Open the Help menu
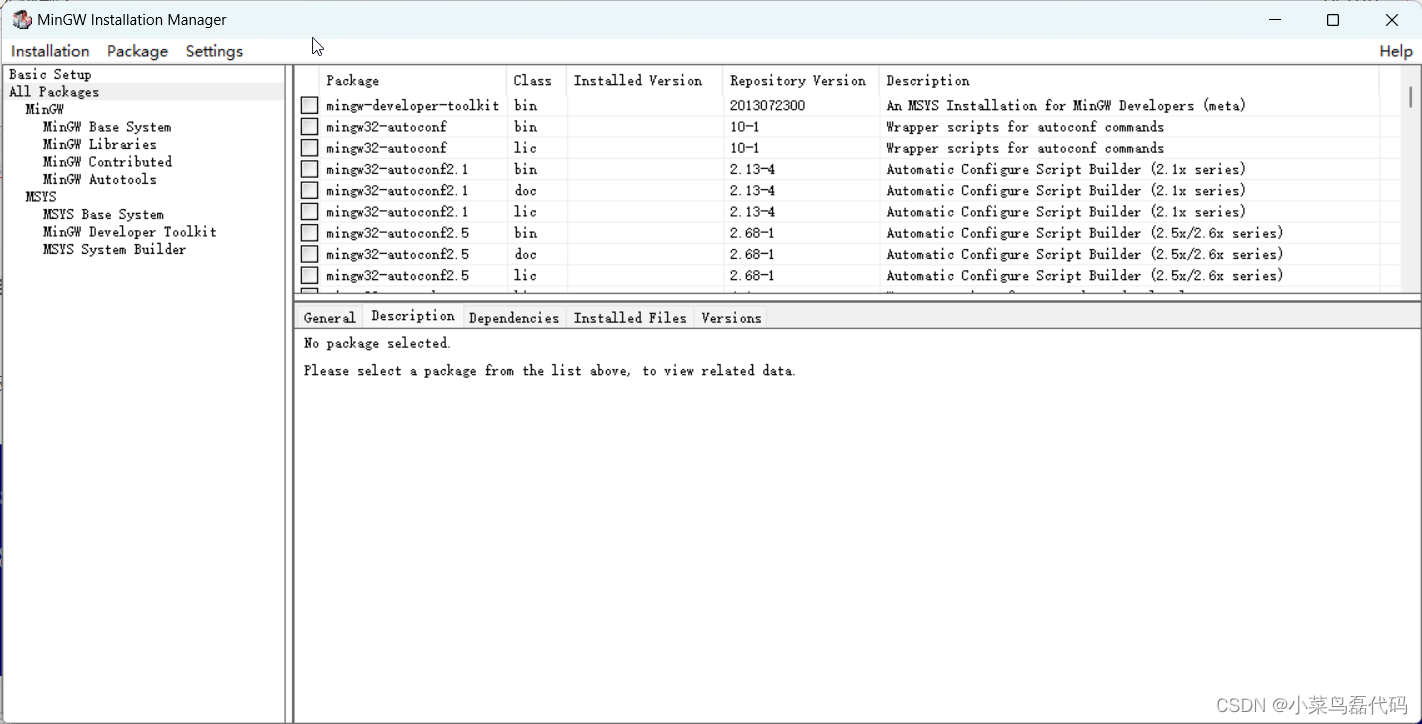This screenshot has height=724, width=1422. click(1396, 51)
